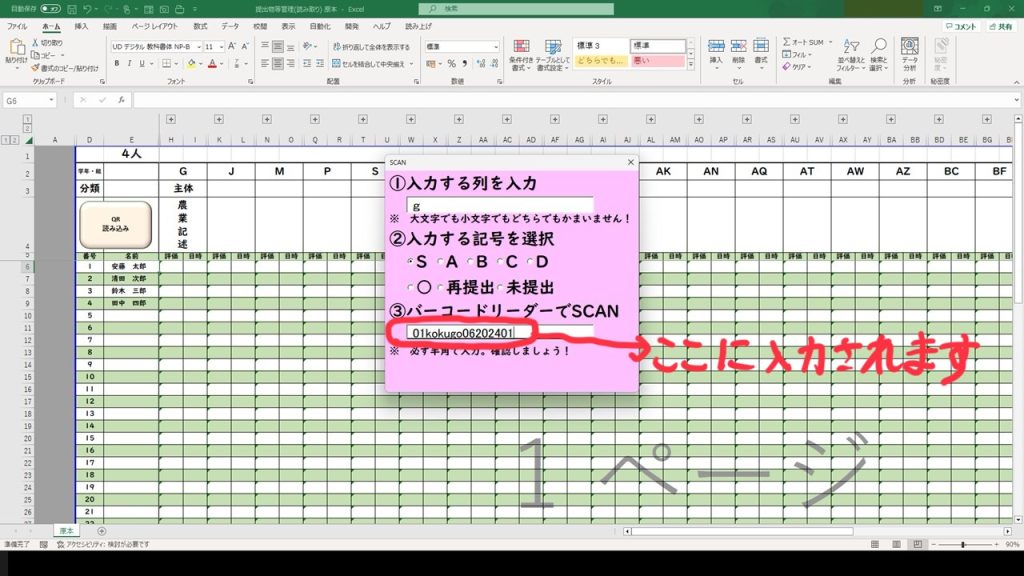1024x576 pixels.
Task: Toggle bold formatting in the font group
Action: click(116, 63)
